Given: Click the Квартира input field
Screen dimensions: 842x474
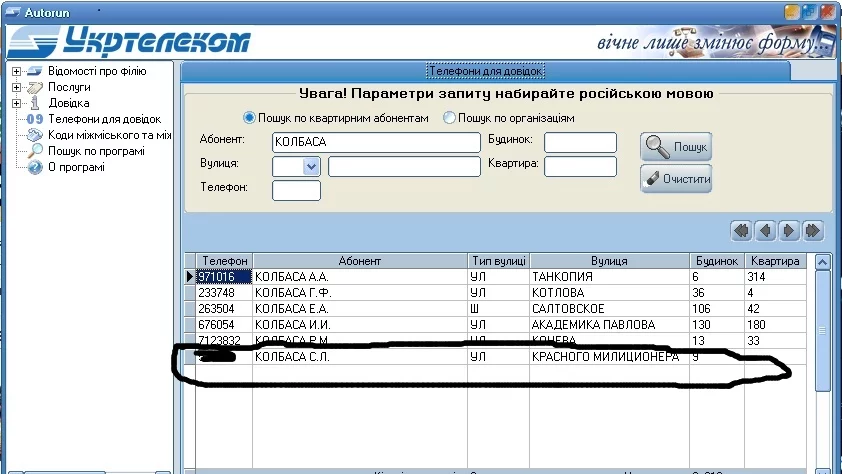Looking at the screenshot, I should (580, 166).
